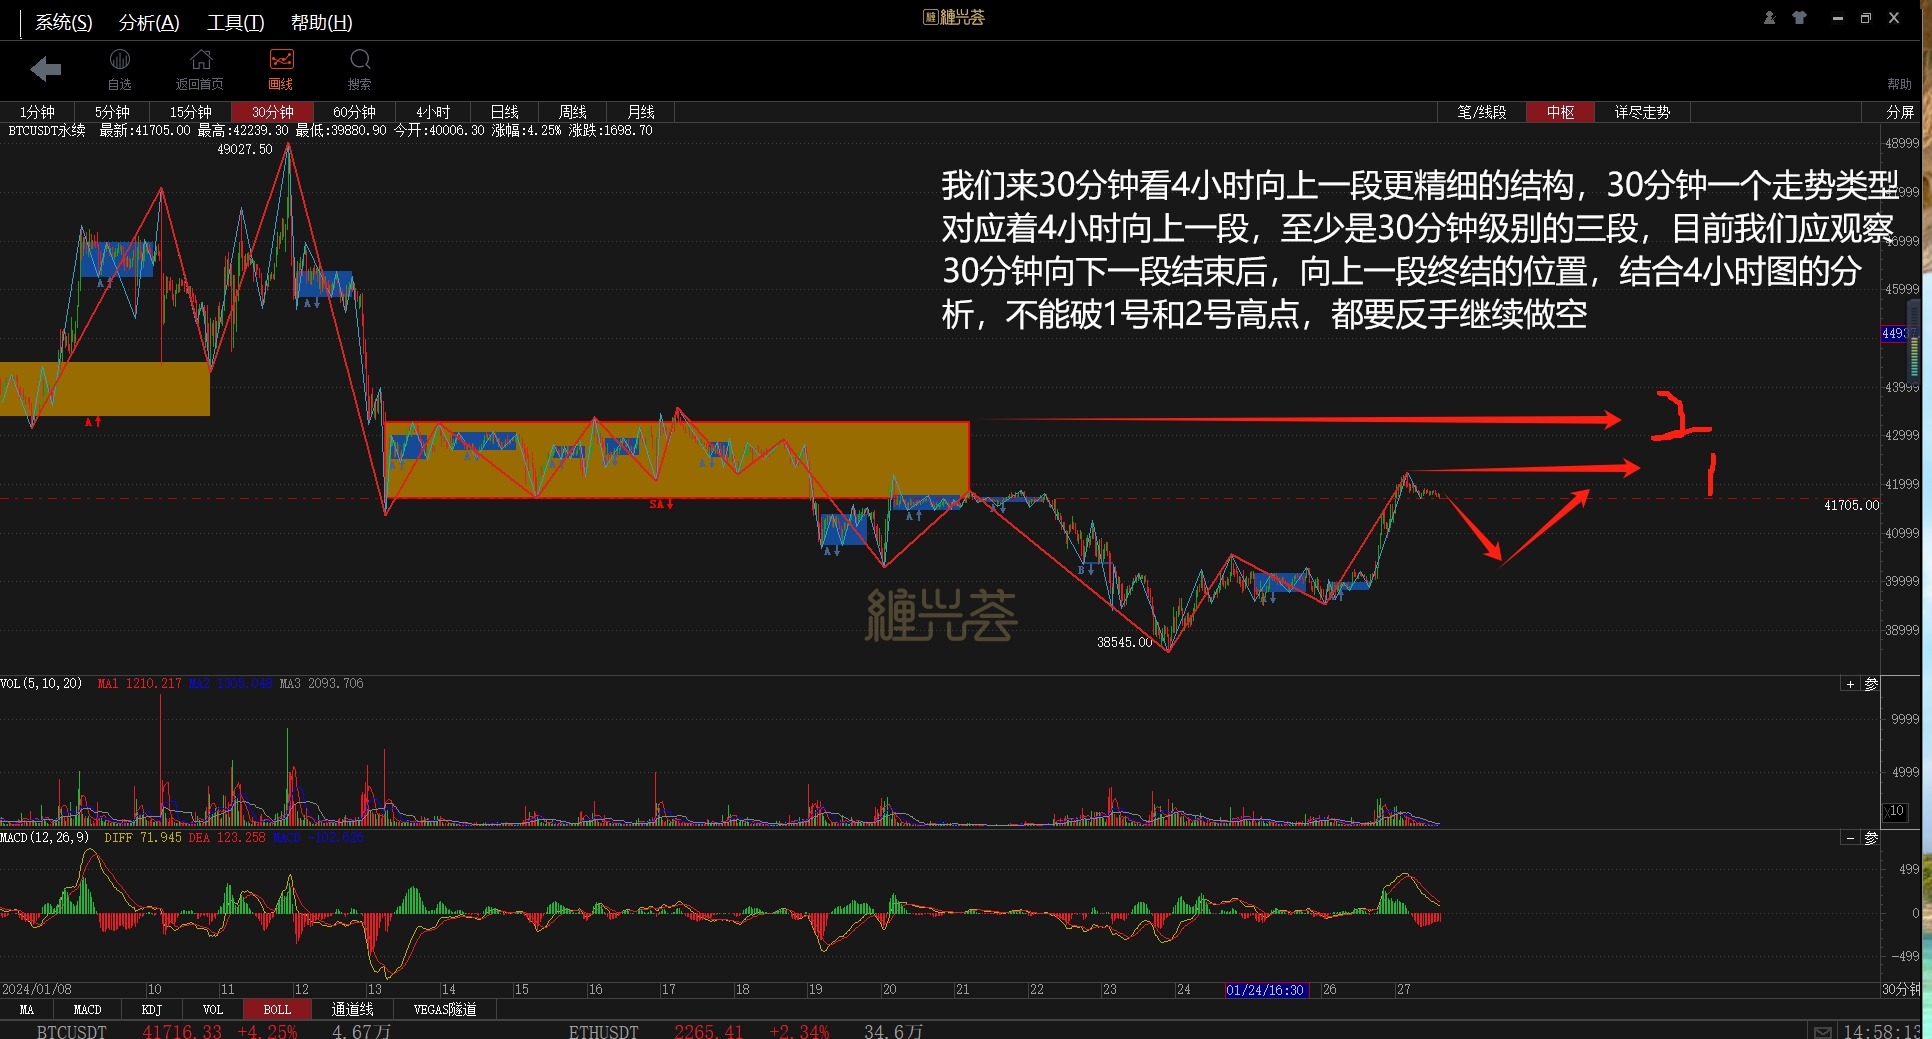This screenshot has width=1932, height=1039.
Task: Open the skin theme shirt icon
Action: click(x=1800, y=18)
